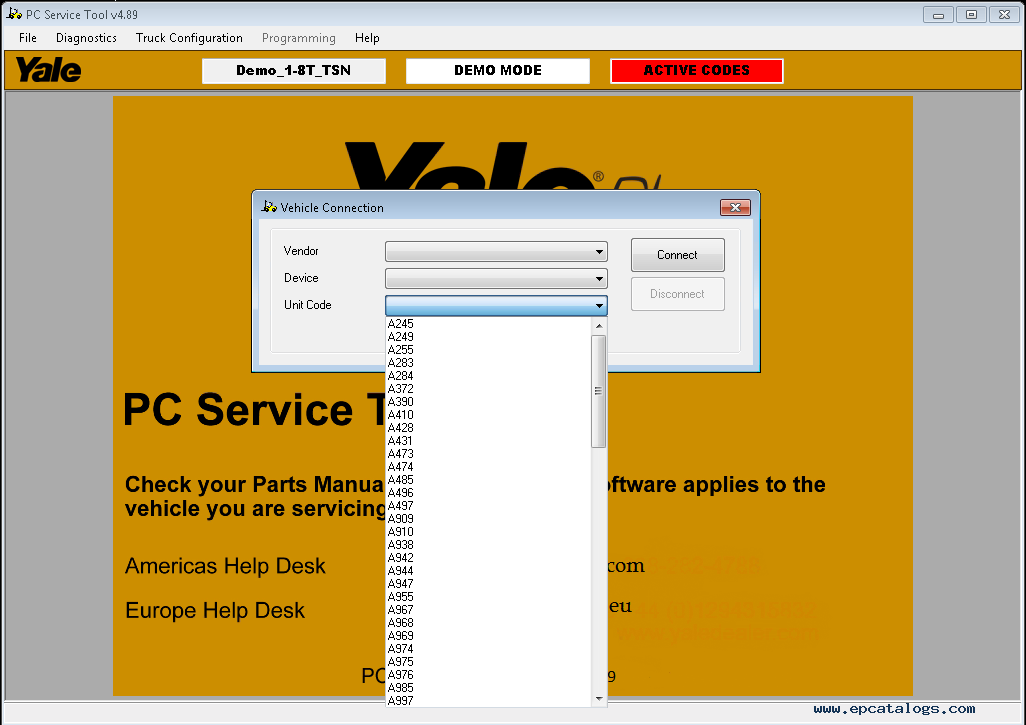Expand the Vendor dropdown

(x=599, y=251)
